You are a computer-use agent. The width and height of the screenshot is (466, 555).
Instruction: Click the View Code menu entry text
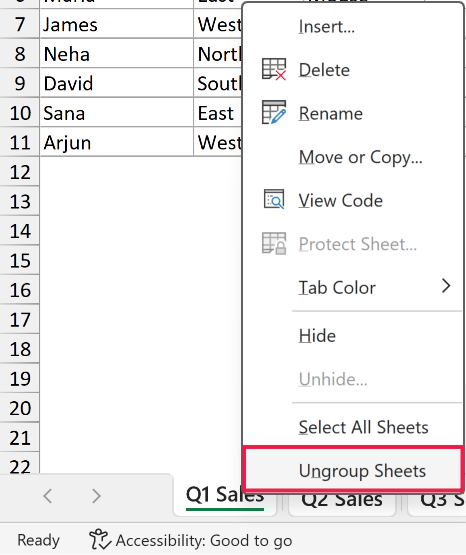coord(340,200)
